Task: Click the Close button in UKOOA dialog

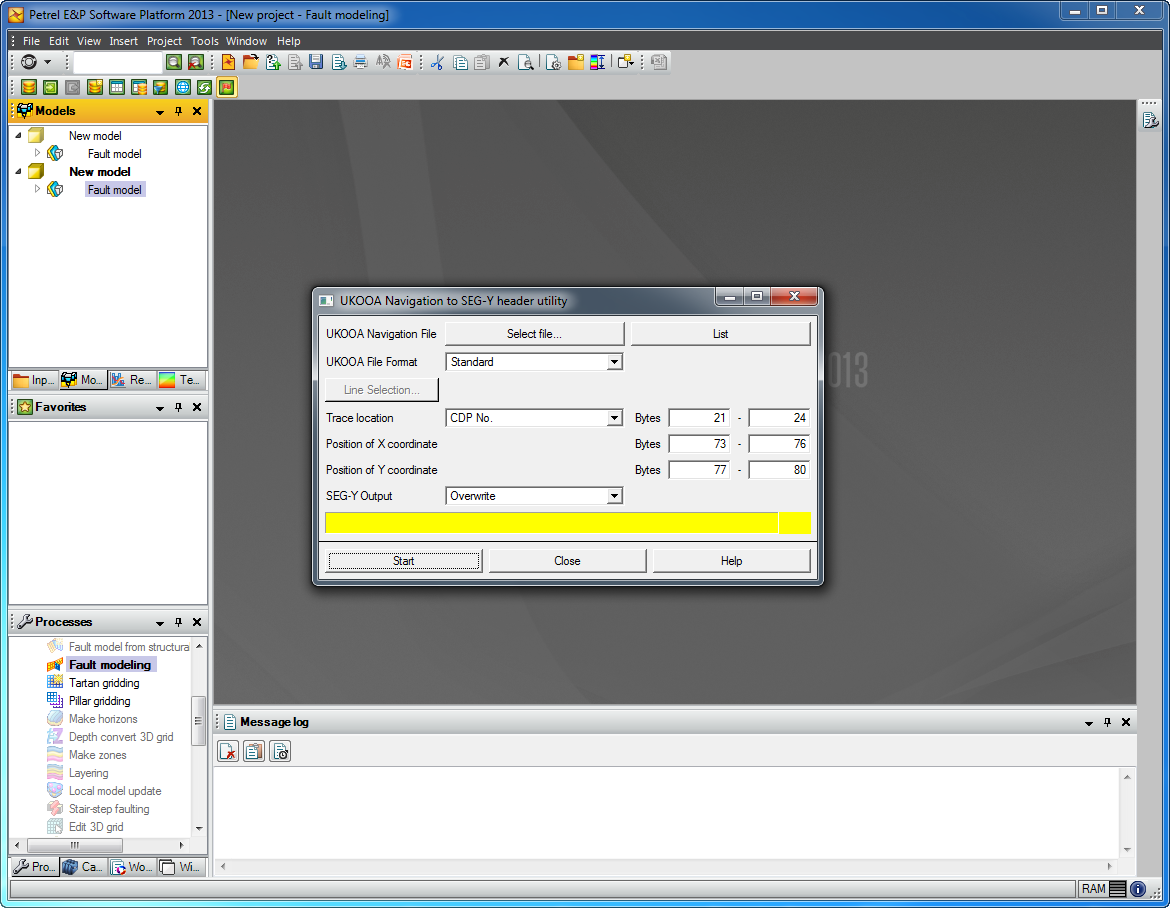Action: [567, 561]
